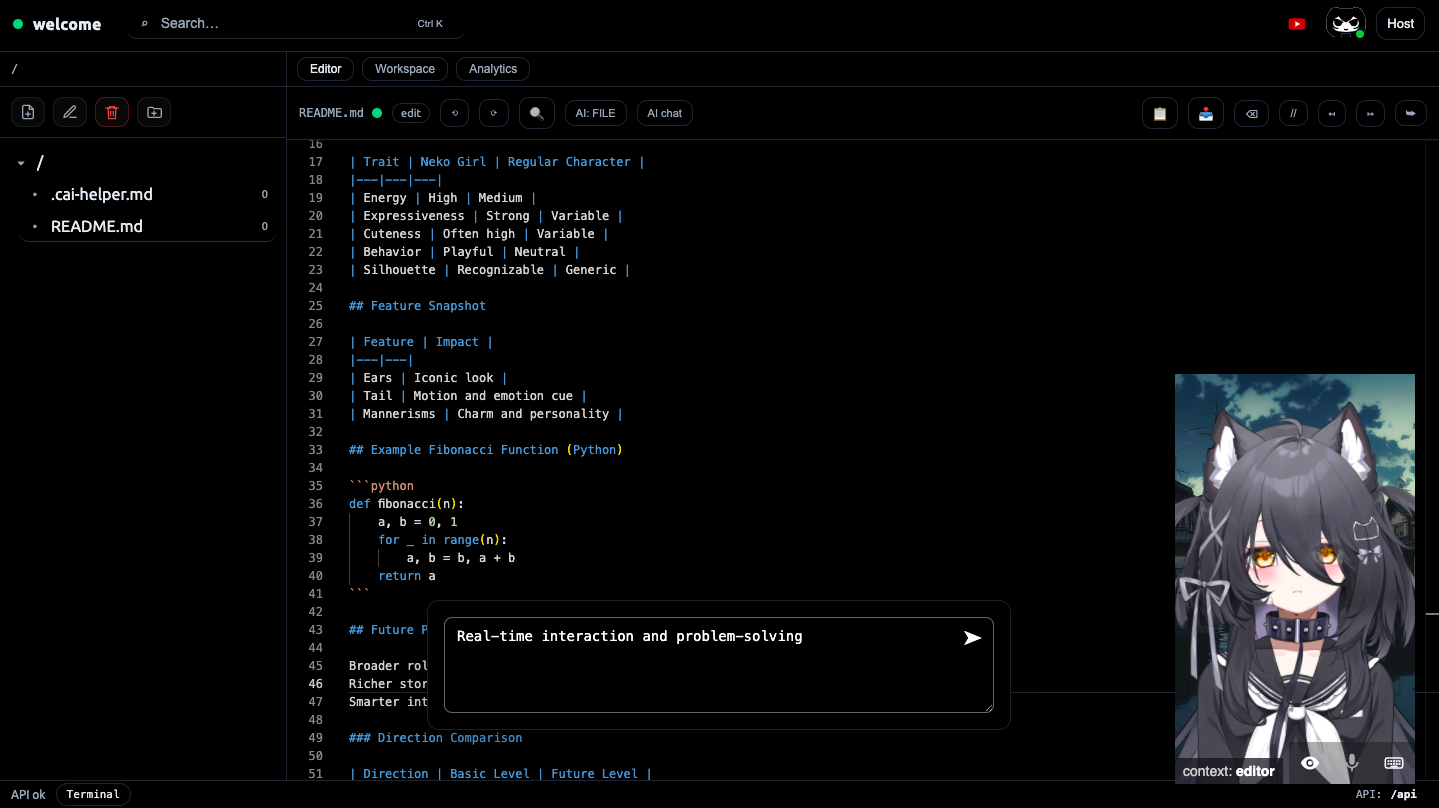
Task: Click the 'API: /api' status text
Action: click(x=1386, y=795)
